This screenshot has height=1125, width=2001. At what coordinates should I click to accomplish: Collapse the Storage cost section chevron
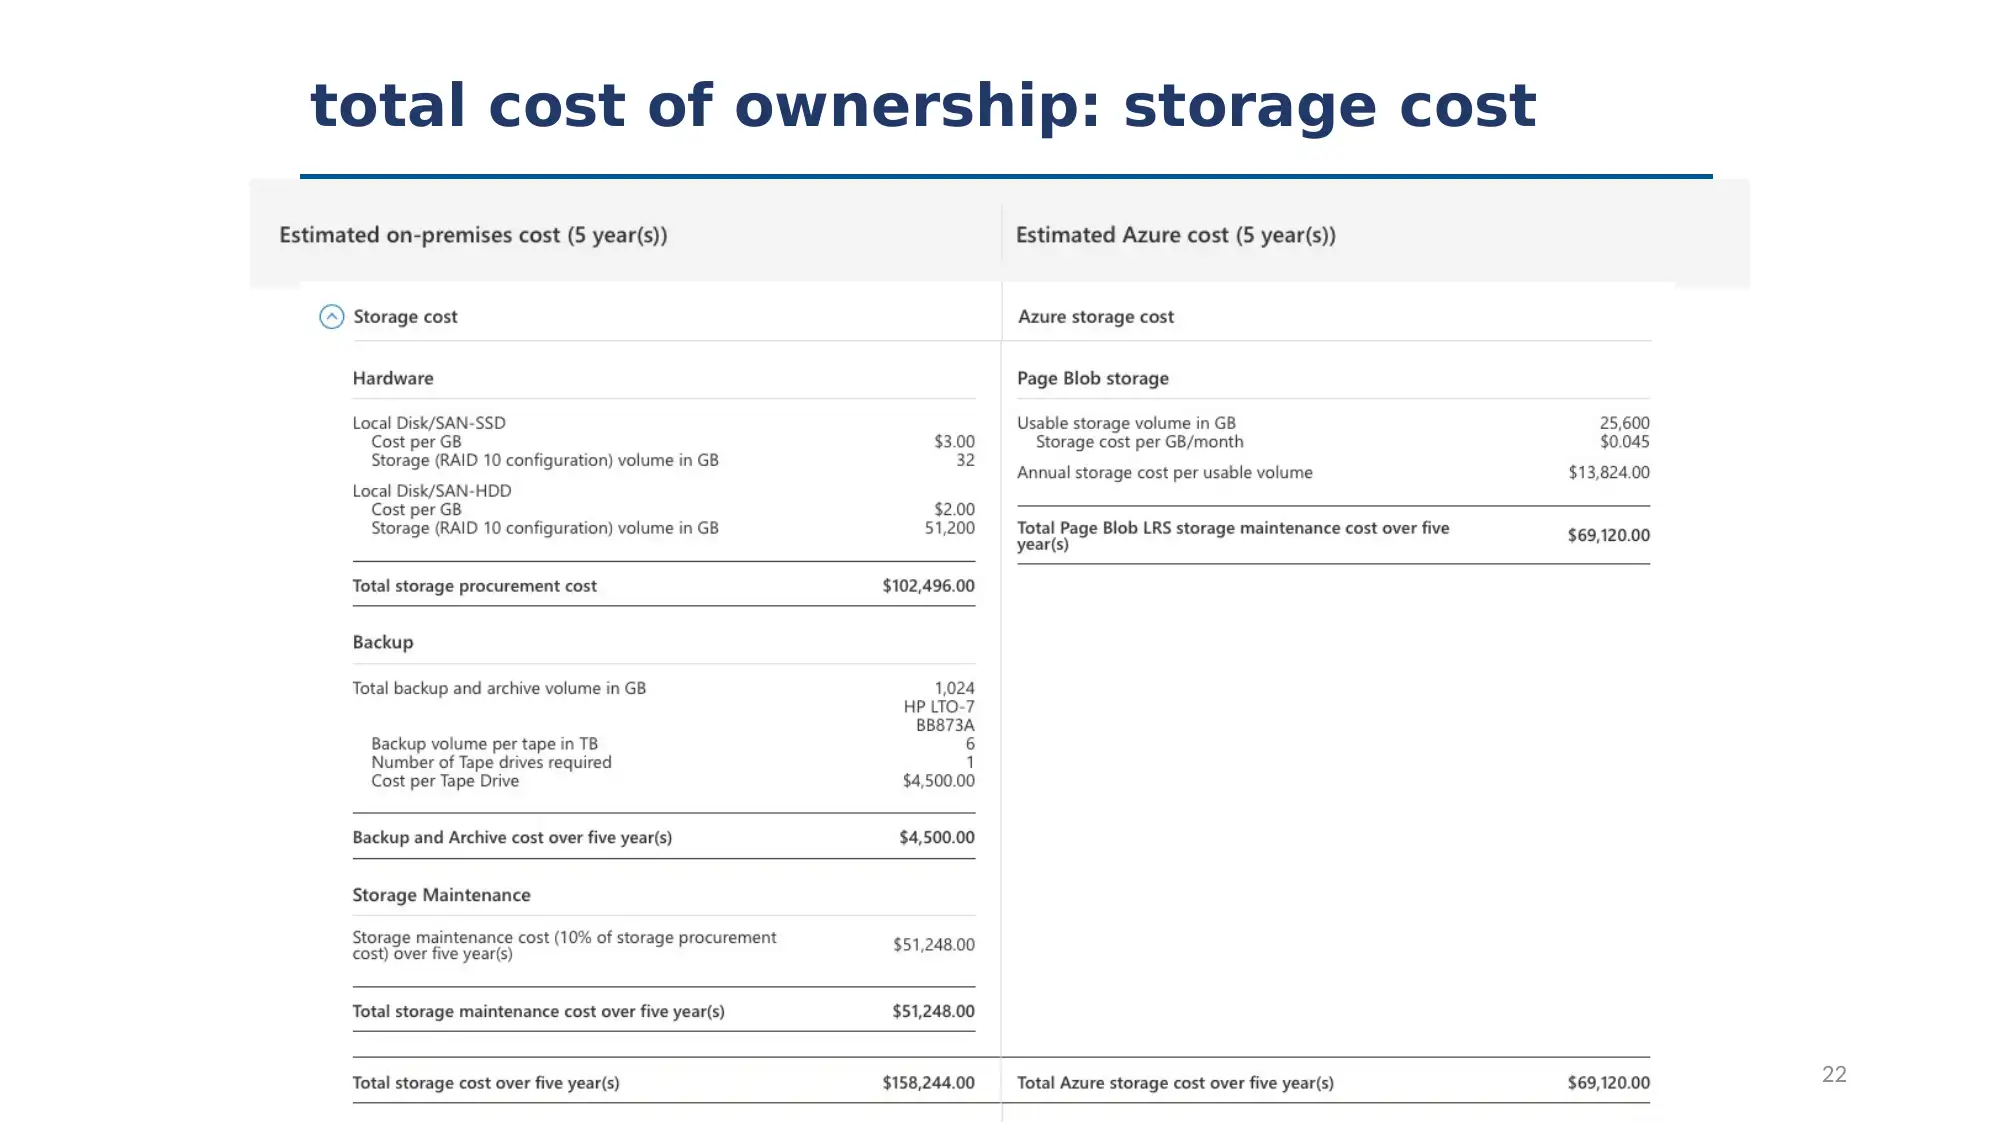[331, 317]
